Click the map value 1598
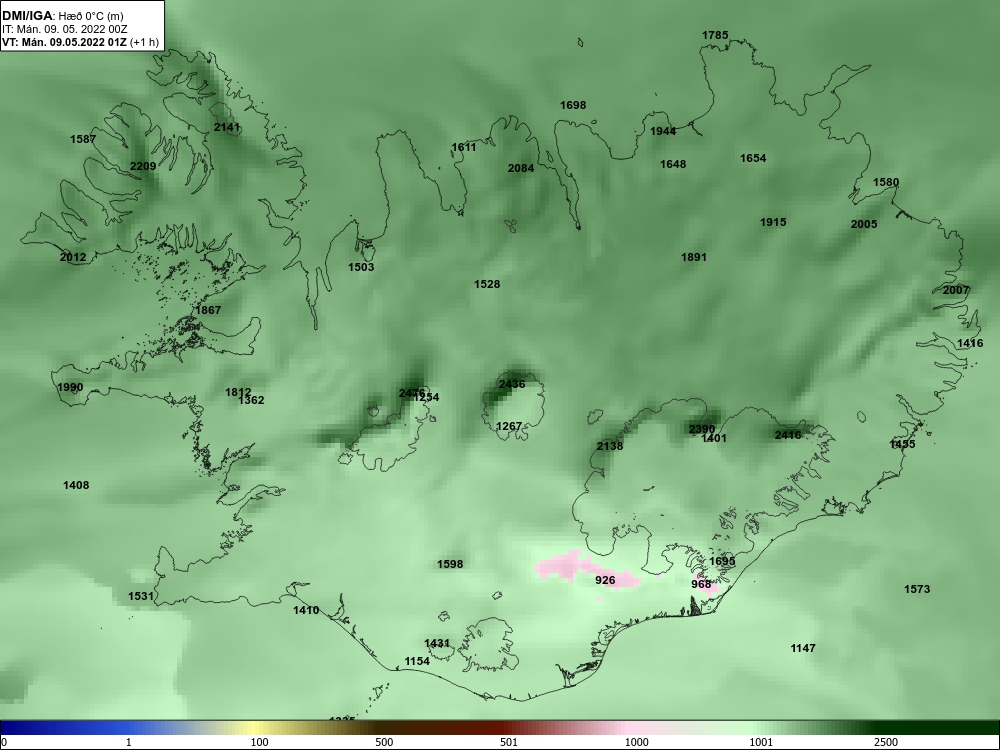Screen dimensions: 1000x750 [x=450, y=564]
